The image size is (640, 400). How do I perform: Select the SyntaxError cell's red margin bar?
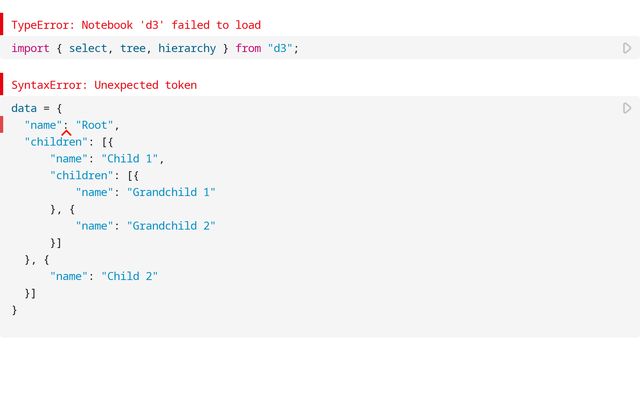(x=2, y=84)
